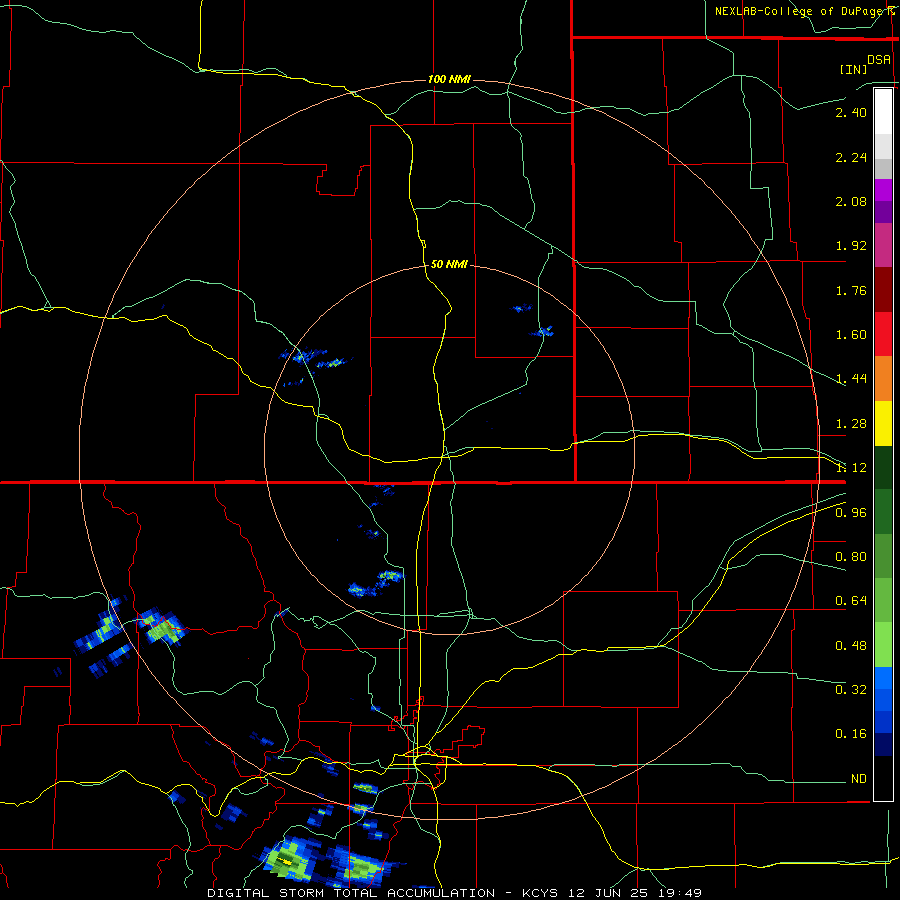
Task: Click the 1.76 legend value
Action: (851, 290)
